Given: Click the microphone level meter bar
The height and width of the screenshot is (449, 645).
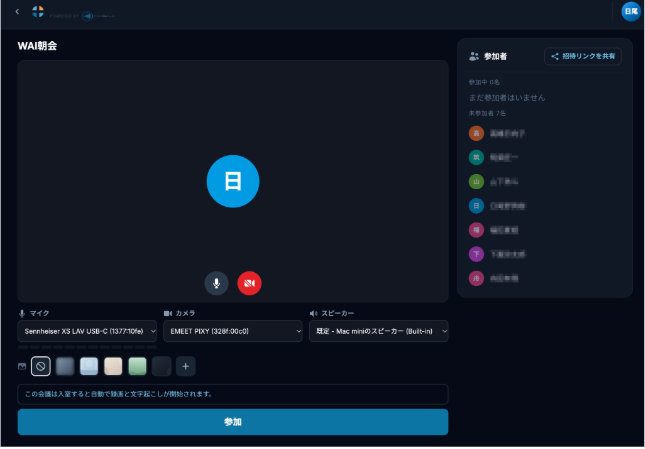Looking at the screenshot, I should [87, 347].
